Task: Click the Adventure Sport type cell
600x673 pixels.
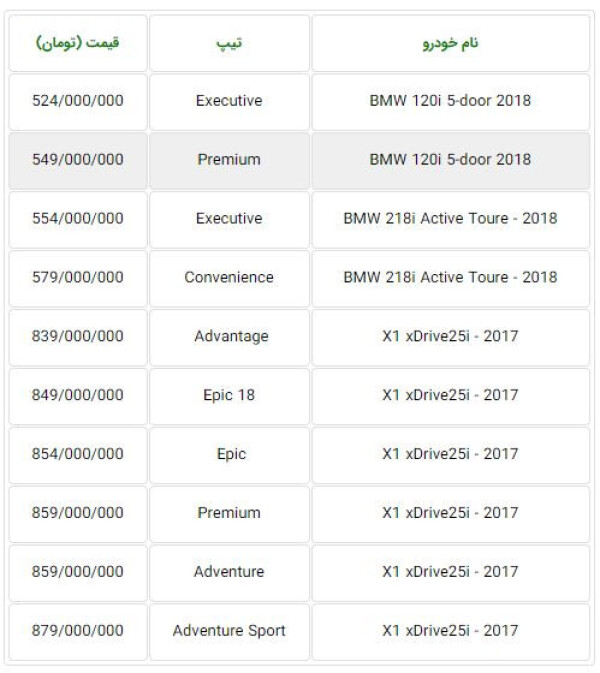Action: coord(229,632)
